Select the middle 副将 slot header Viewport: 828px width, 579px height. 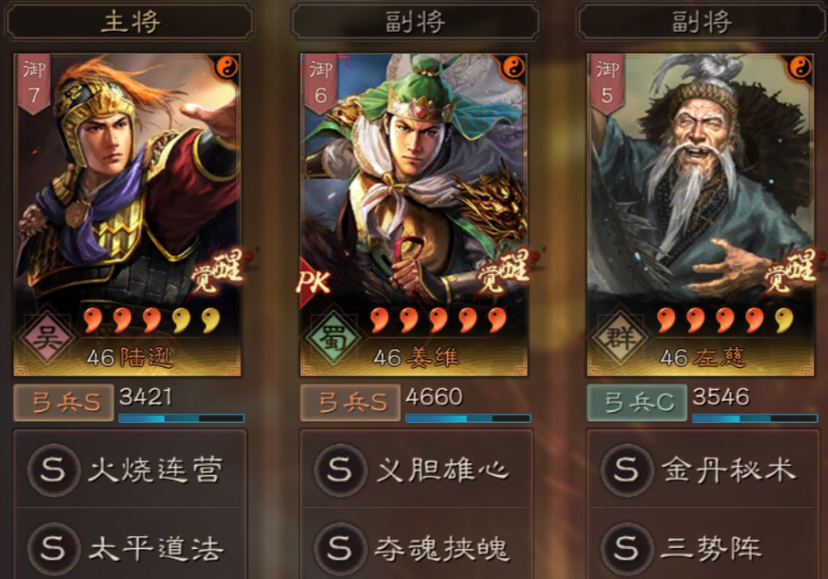coord(416,22)
